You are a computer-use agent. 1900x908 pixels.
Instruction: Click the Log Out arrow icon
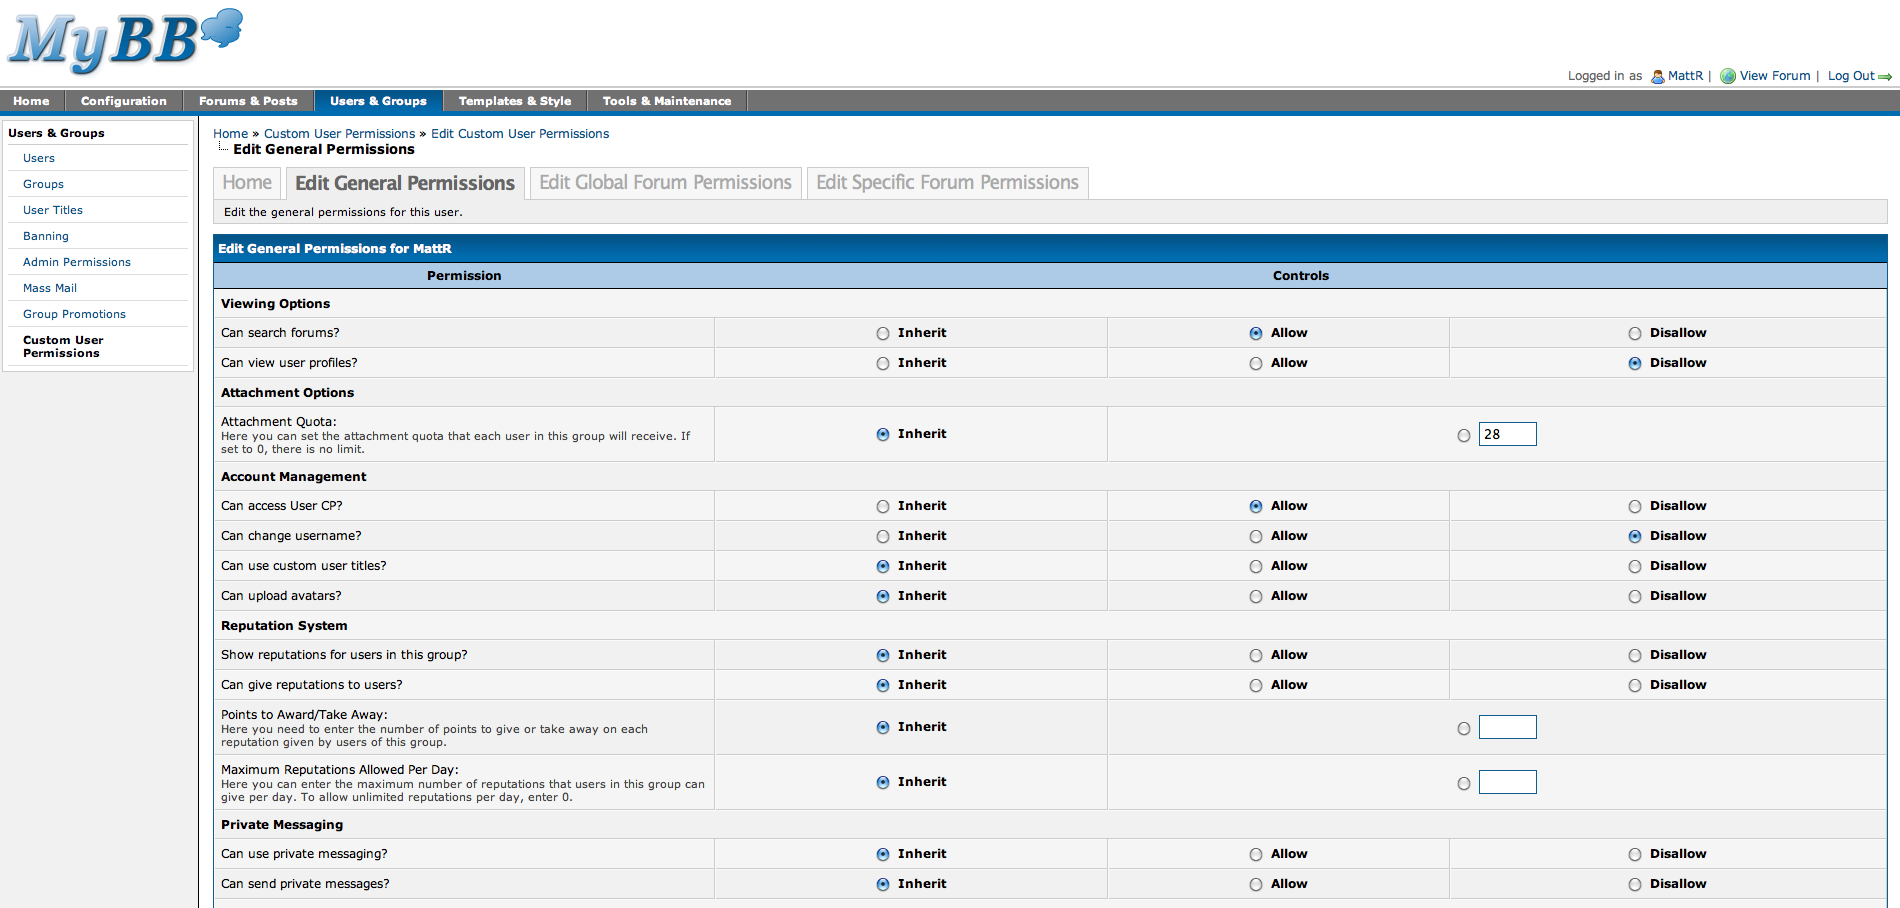[1885, 77]
